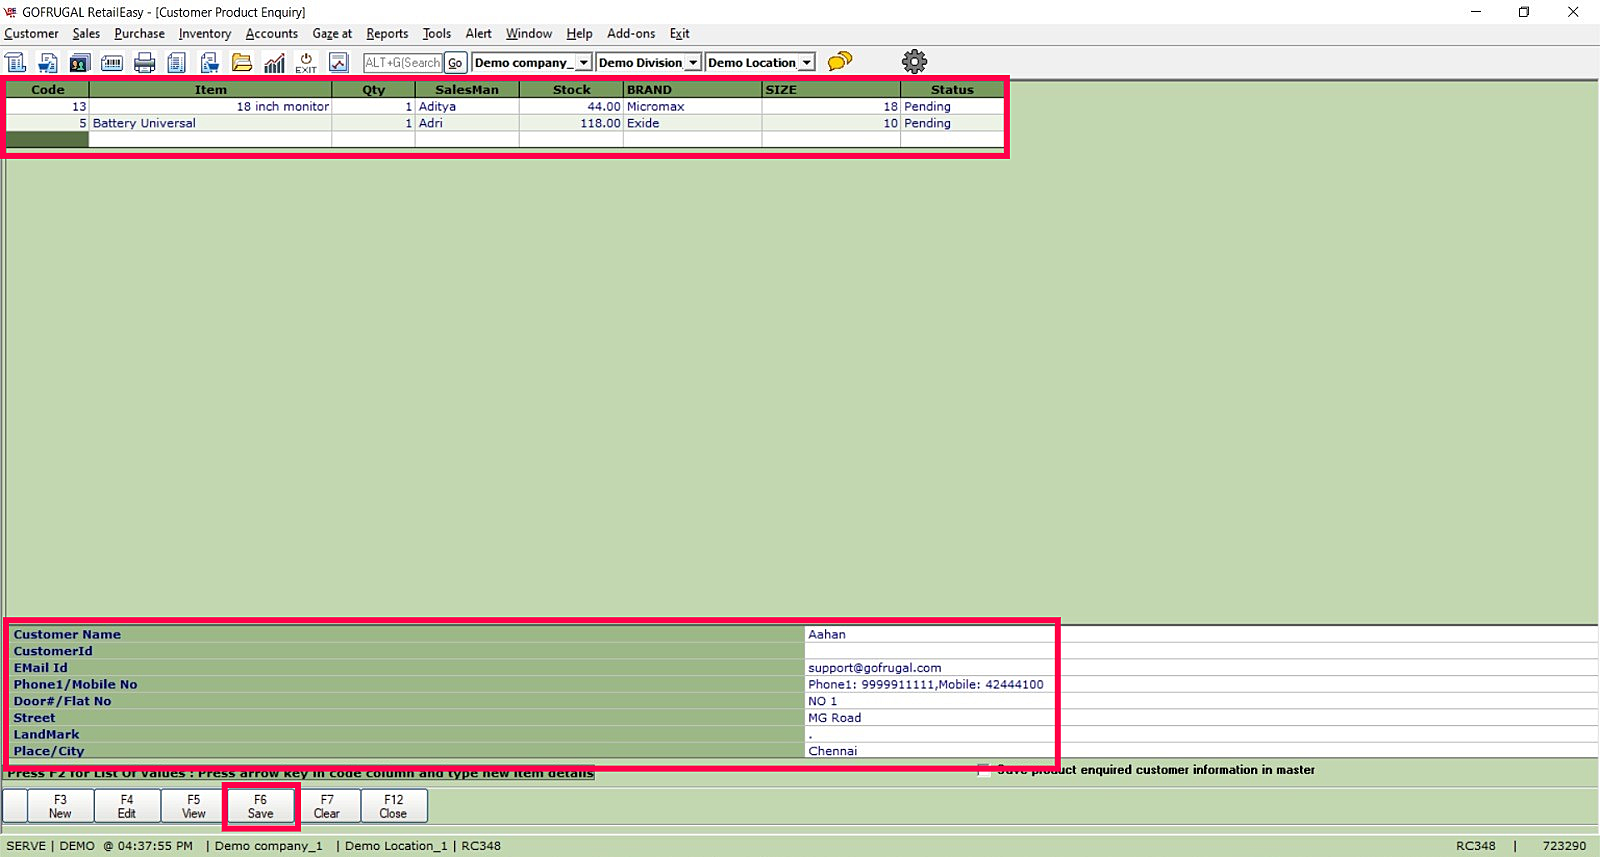This screenshot has width=1600, height=857.
Task: Click the printer icon in the toolbar
Action: [x=145, y=62]
